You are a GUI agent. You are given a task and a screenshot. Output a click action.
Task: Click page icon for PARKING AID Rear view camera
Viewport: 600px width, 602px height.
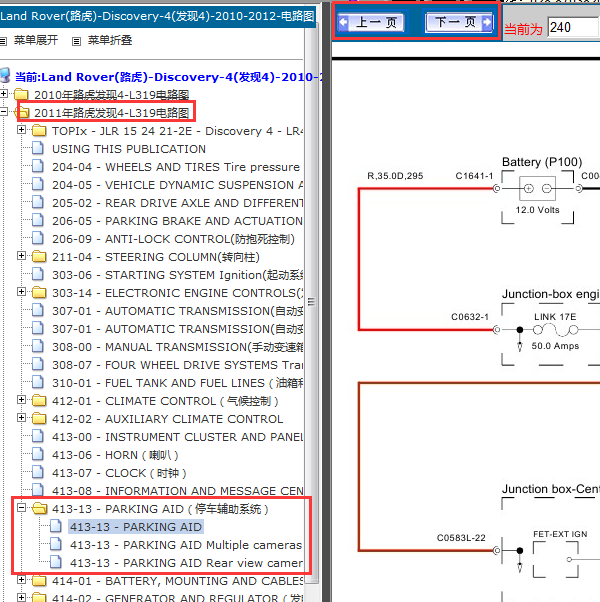click(x=56, y=562)
